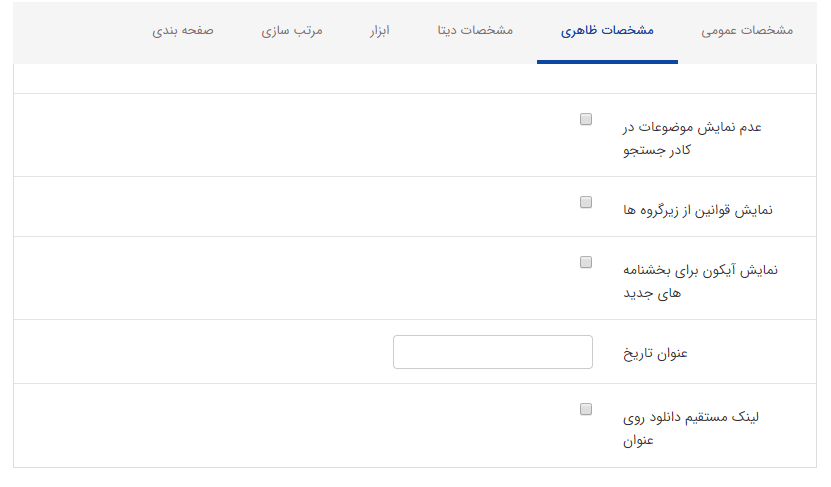
Task: Open the مرتب سازی tab
Action: click(292, 31)
